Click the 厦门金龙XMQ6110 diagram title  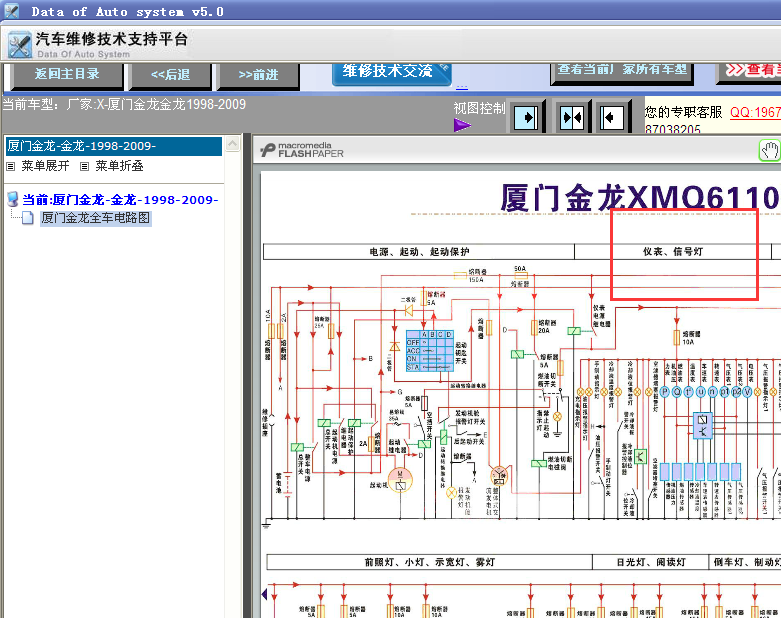point(640,198)
